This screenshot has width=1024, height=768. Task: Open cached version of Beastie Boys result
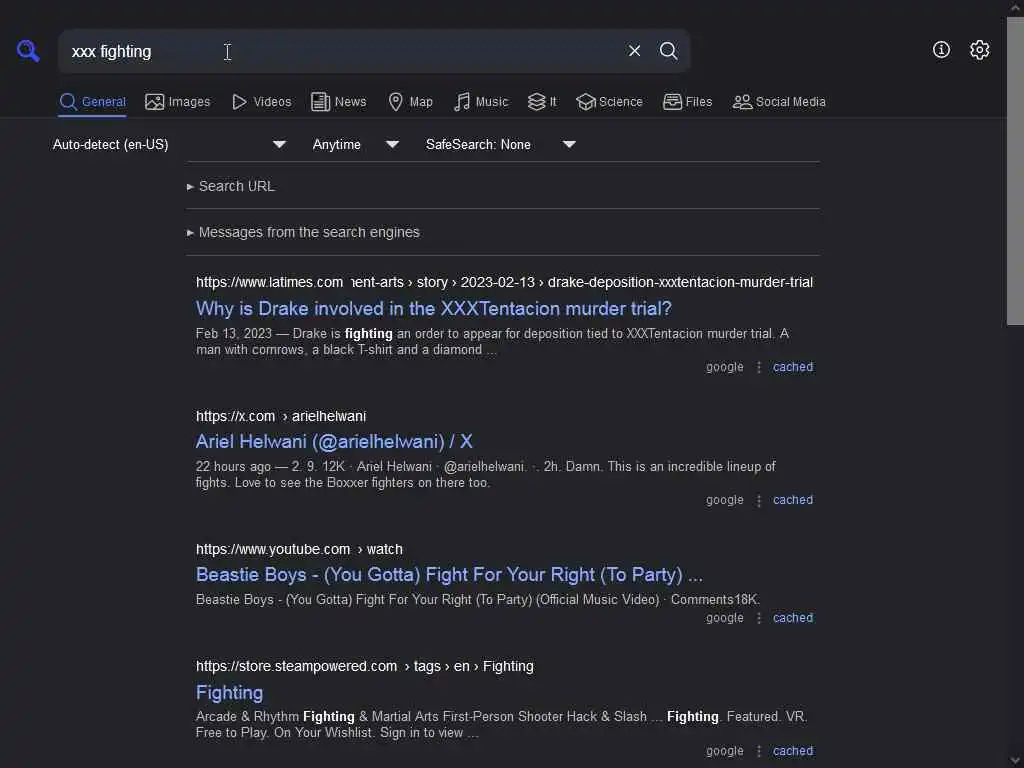(793, 618)
